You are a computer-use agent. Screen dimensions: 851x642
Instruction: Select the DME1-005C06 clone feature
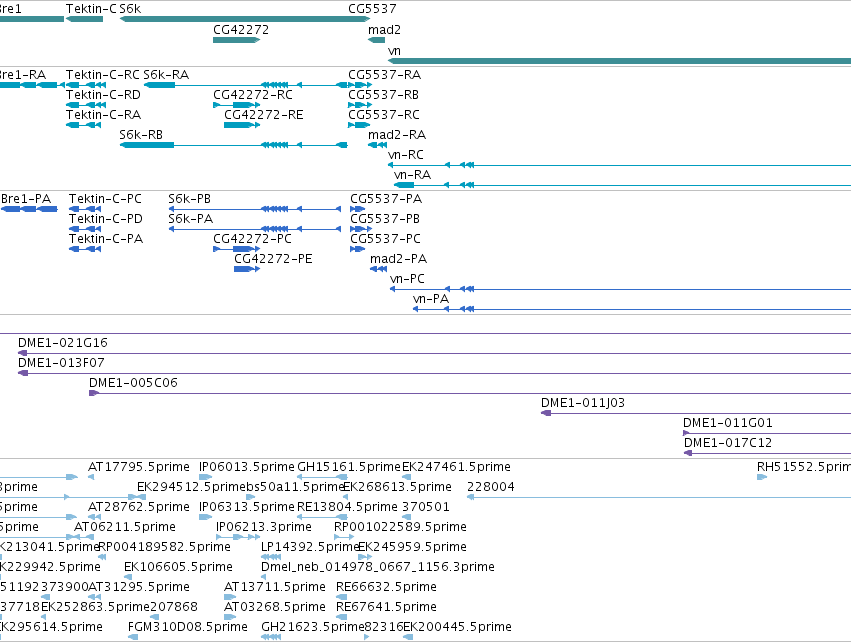470,393
